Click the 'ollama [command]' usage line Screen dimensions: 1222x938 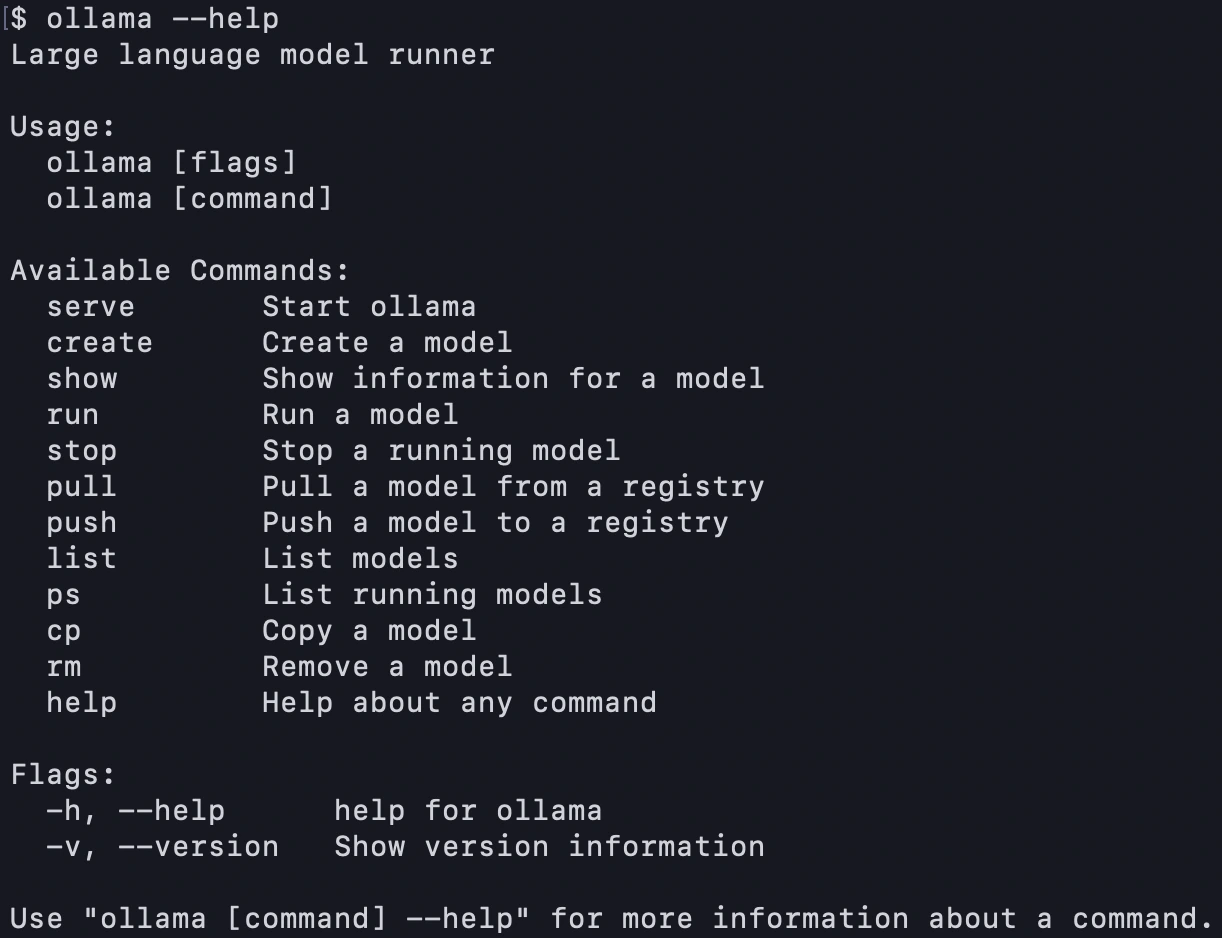point(189,199)
